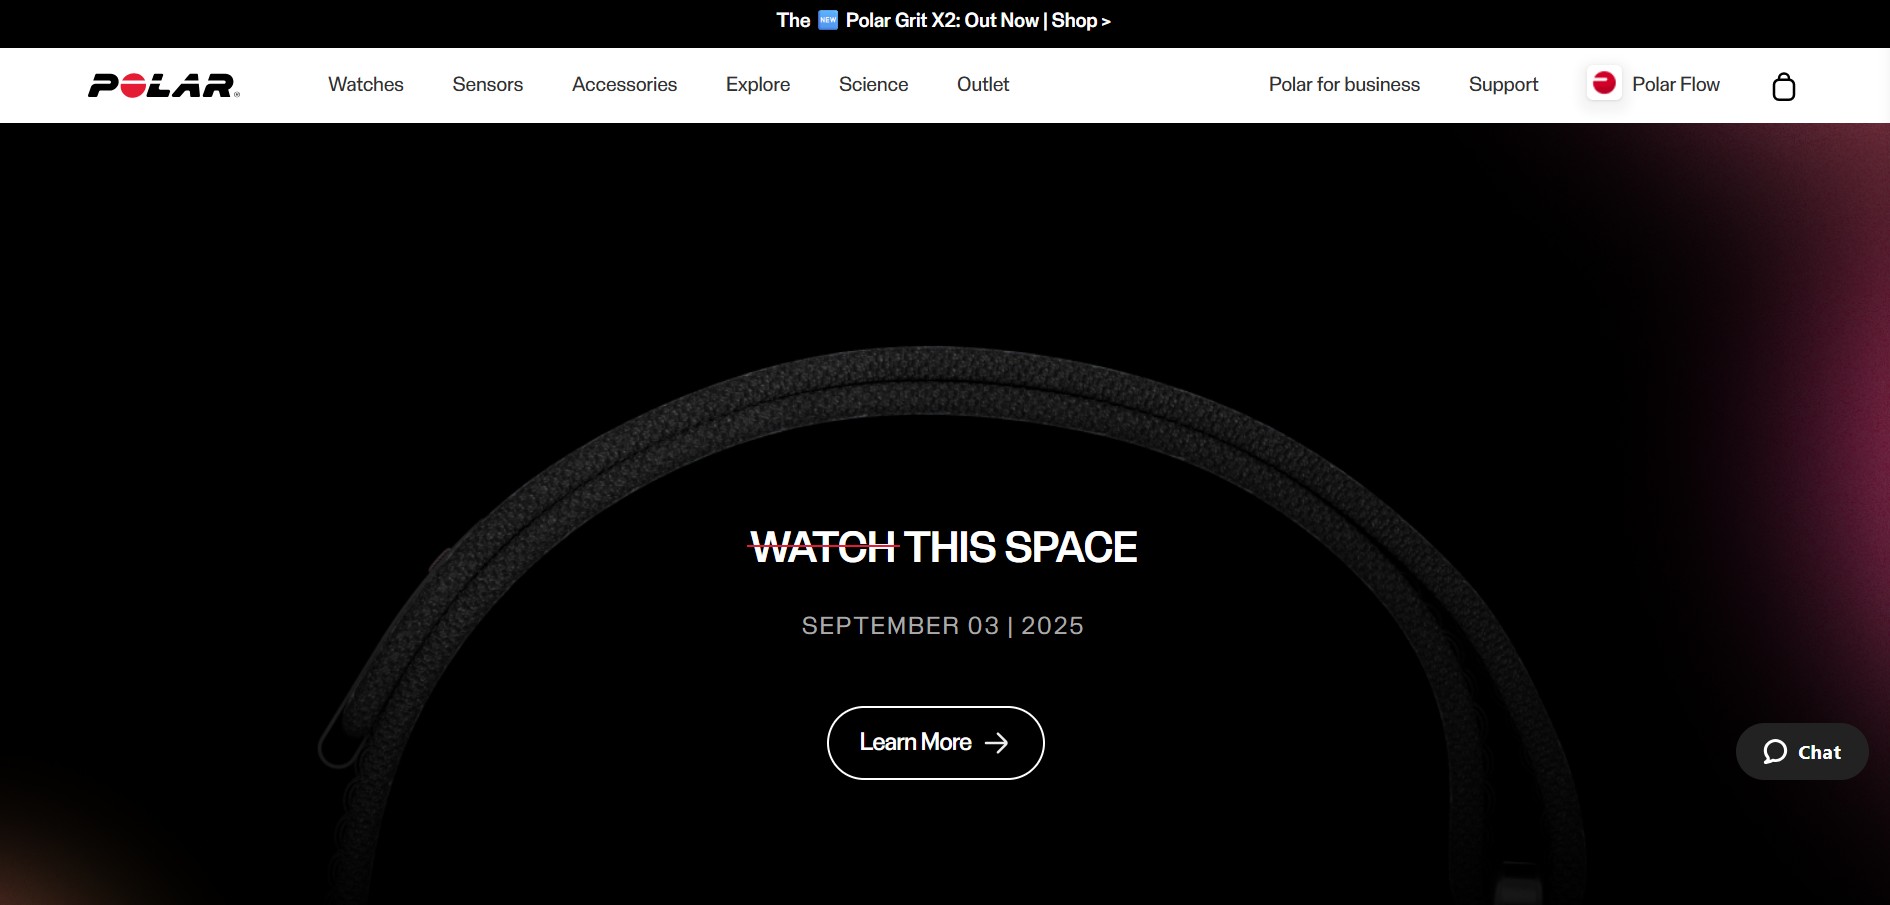
Task: Click the September 03 | 2025 date text
Action: point(942,626)
